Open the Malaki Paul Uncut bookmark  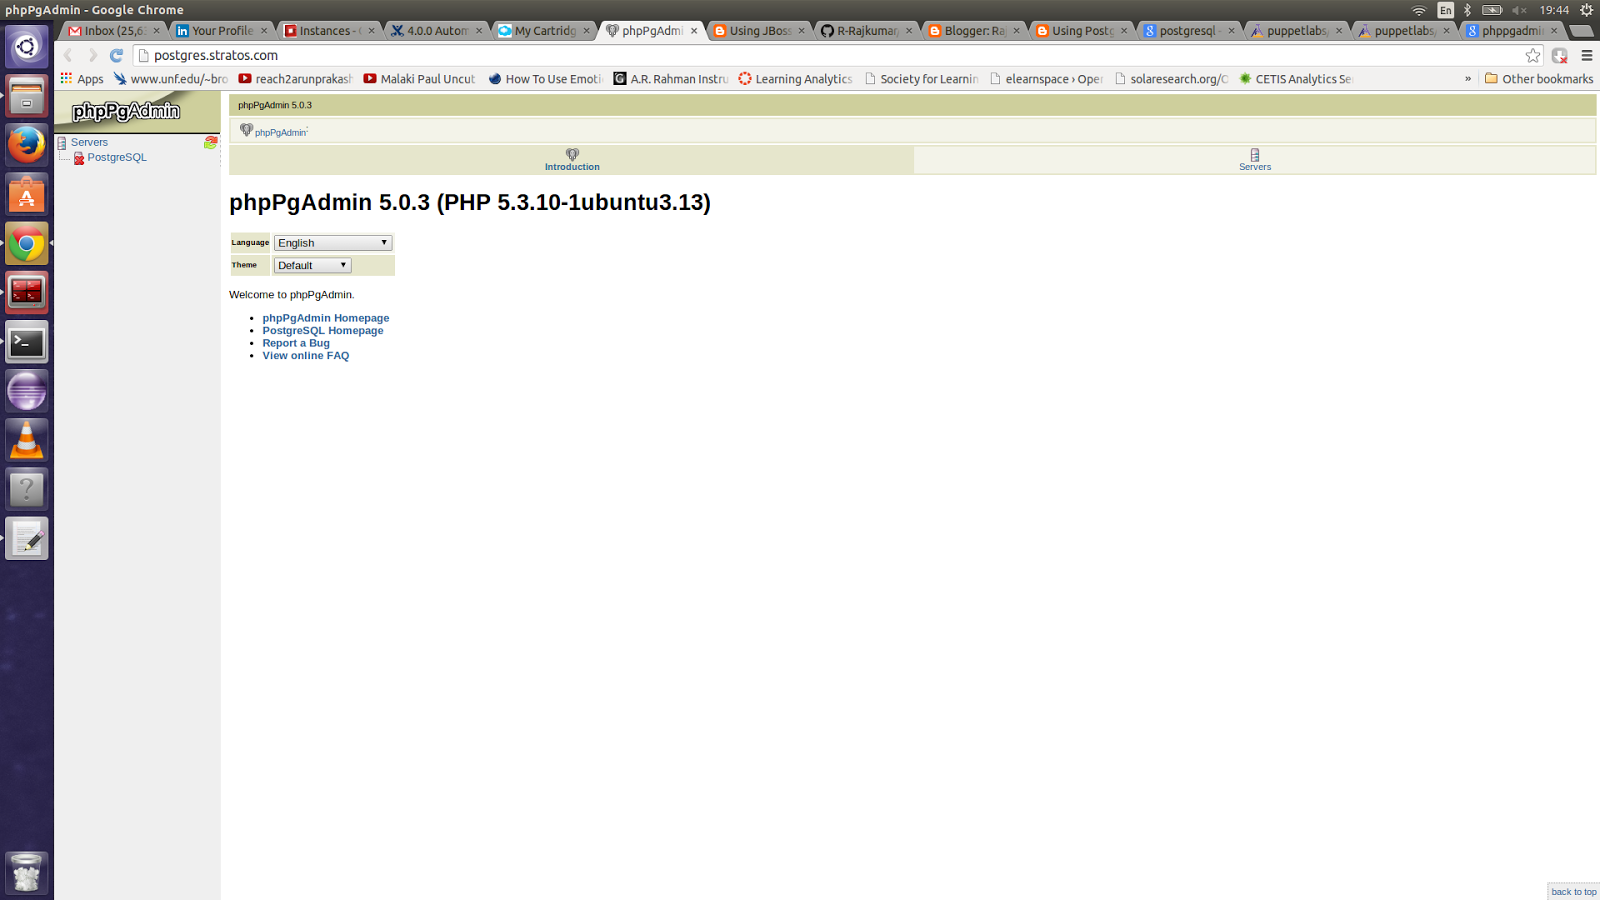(x=420, y=79)
